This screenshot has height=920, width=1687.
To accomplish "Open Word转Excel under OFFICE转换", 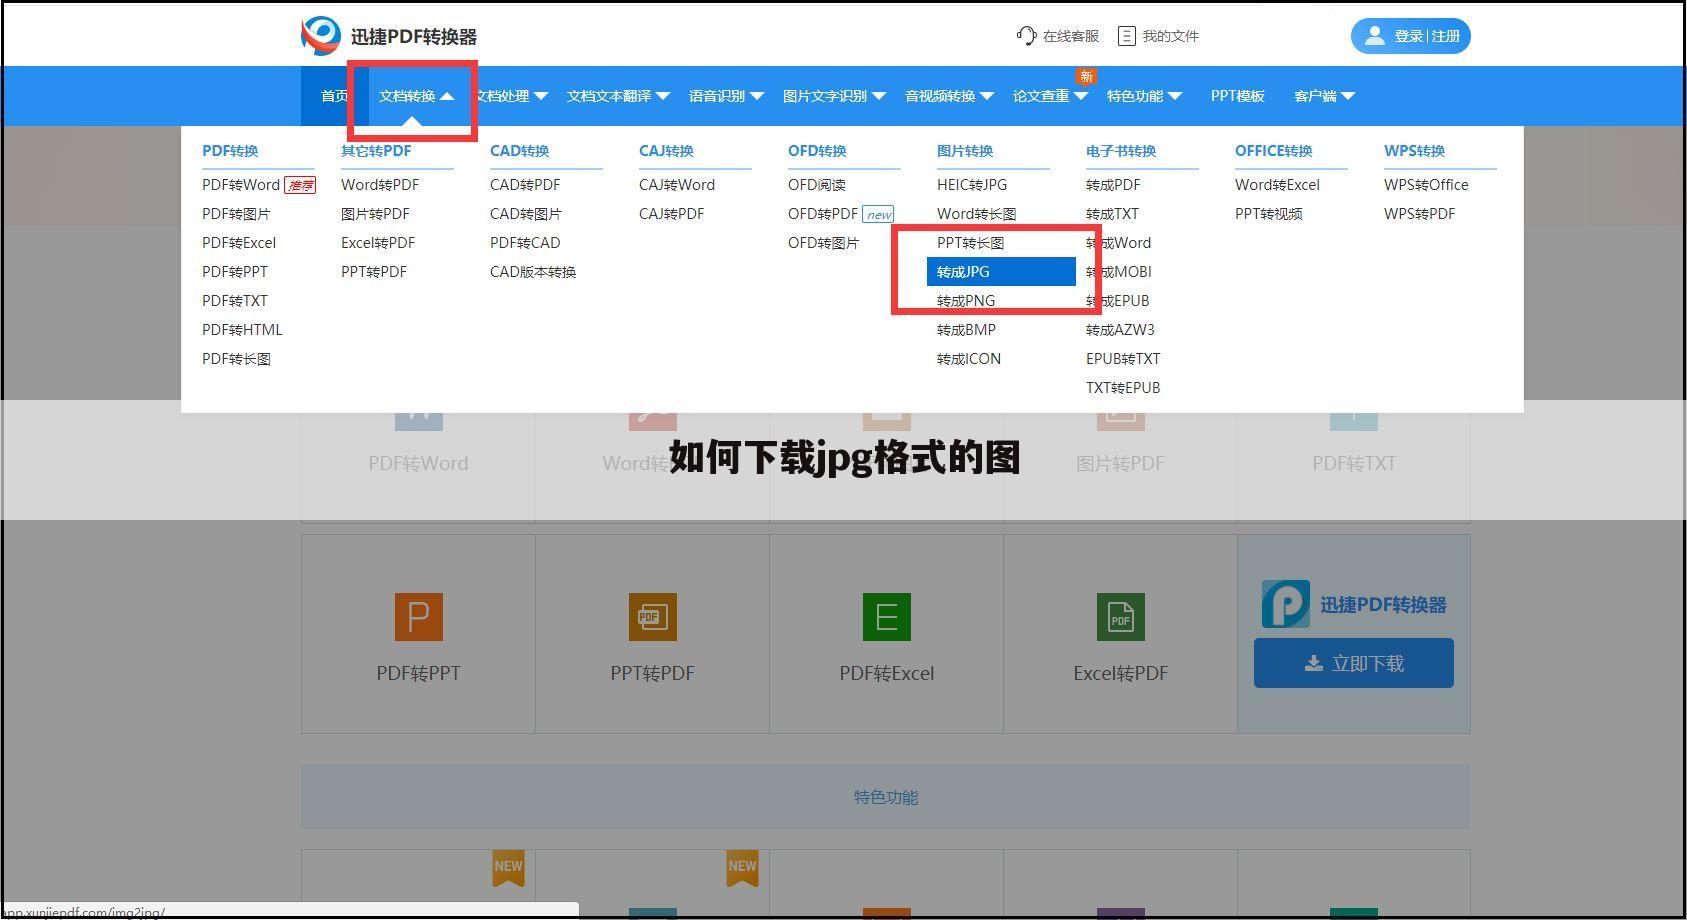I will pyautogui.click(x=1278, y=185).
